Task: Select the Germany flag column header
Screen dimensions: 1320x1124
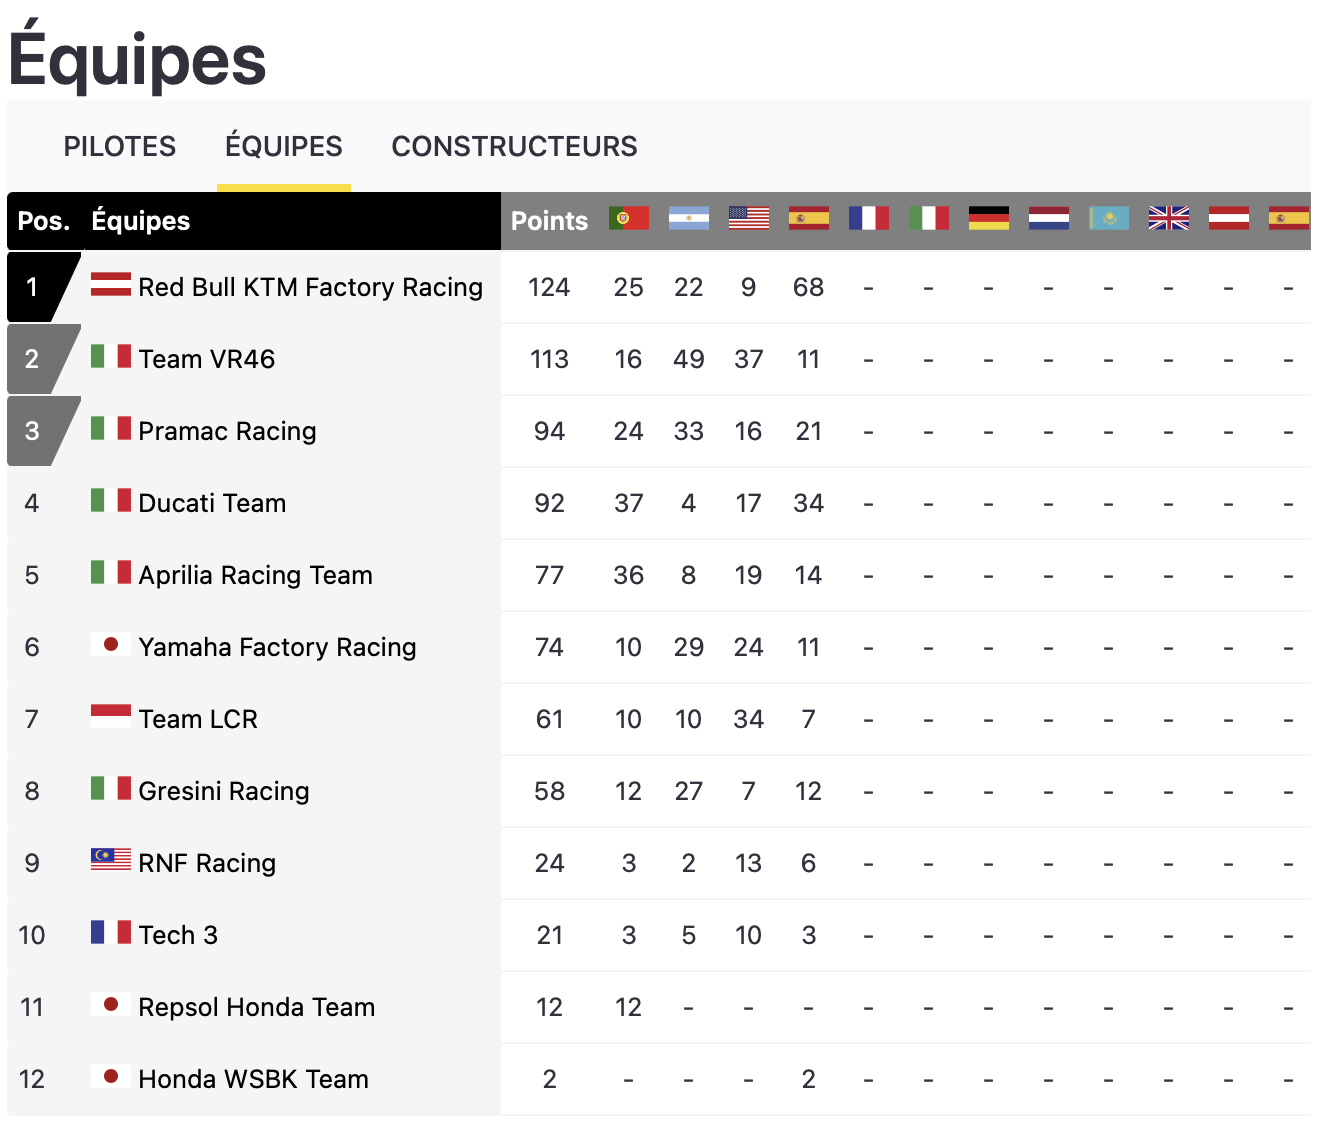Action: point(988,218)
